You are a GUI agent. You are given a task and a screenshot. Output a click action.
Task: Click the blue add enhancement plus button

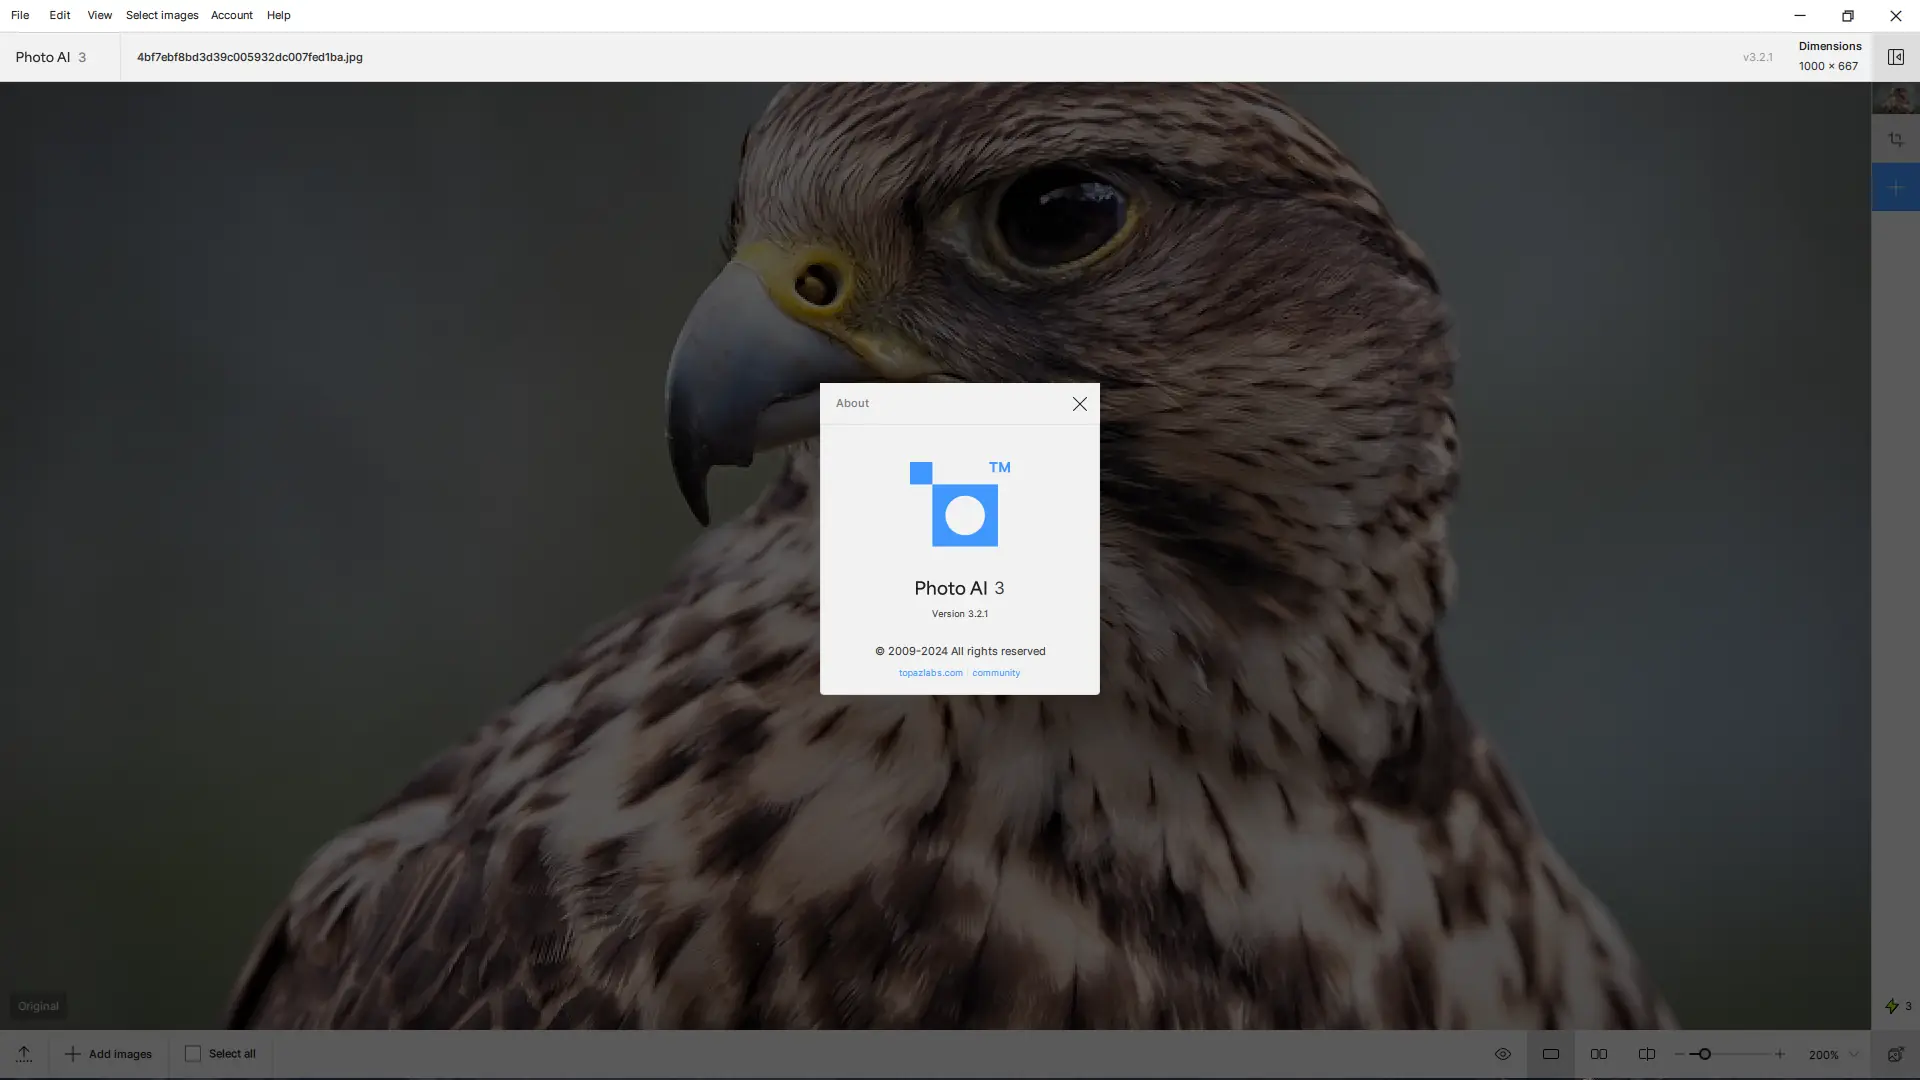pyautogui.click(x=1895, y=188)
